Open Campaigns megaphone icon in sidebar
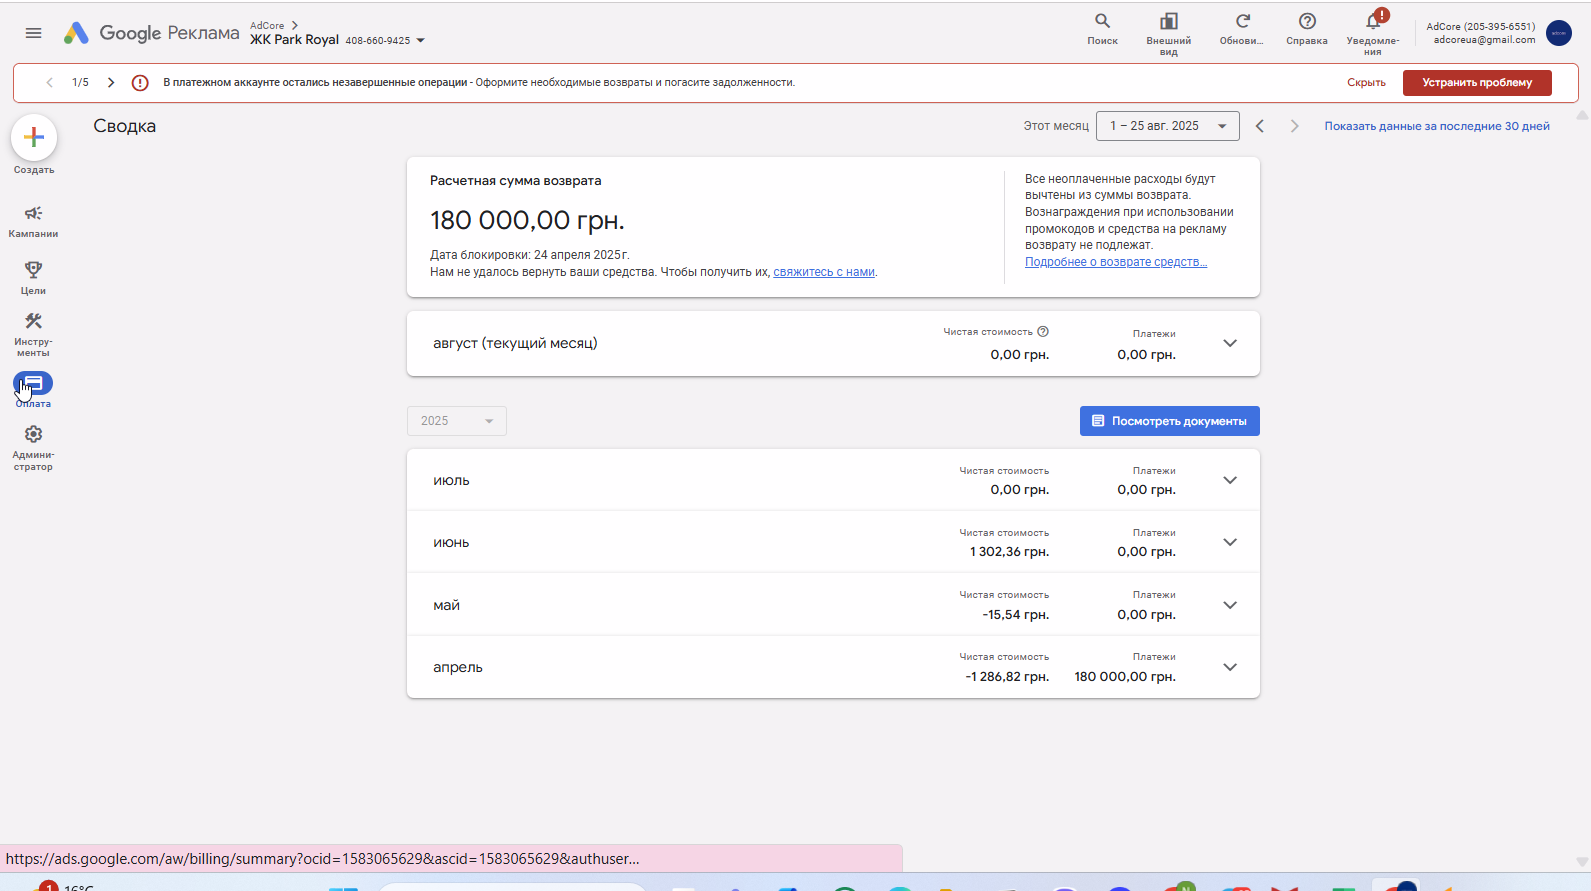 (x=33, y=213)
